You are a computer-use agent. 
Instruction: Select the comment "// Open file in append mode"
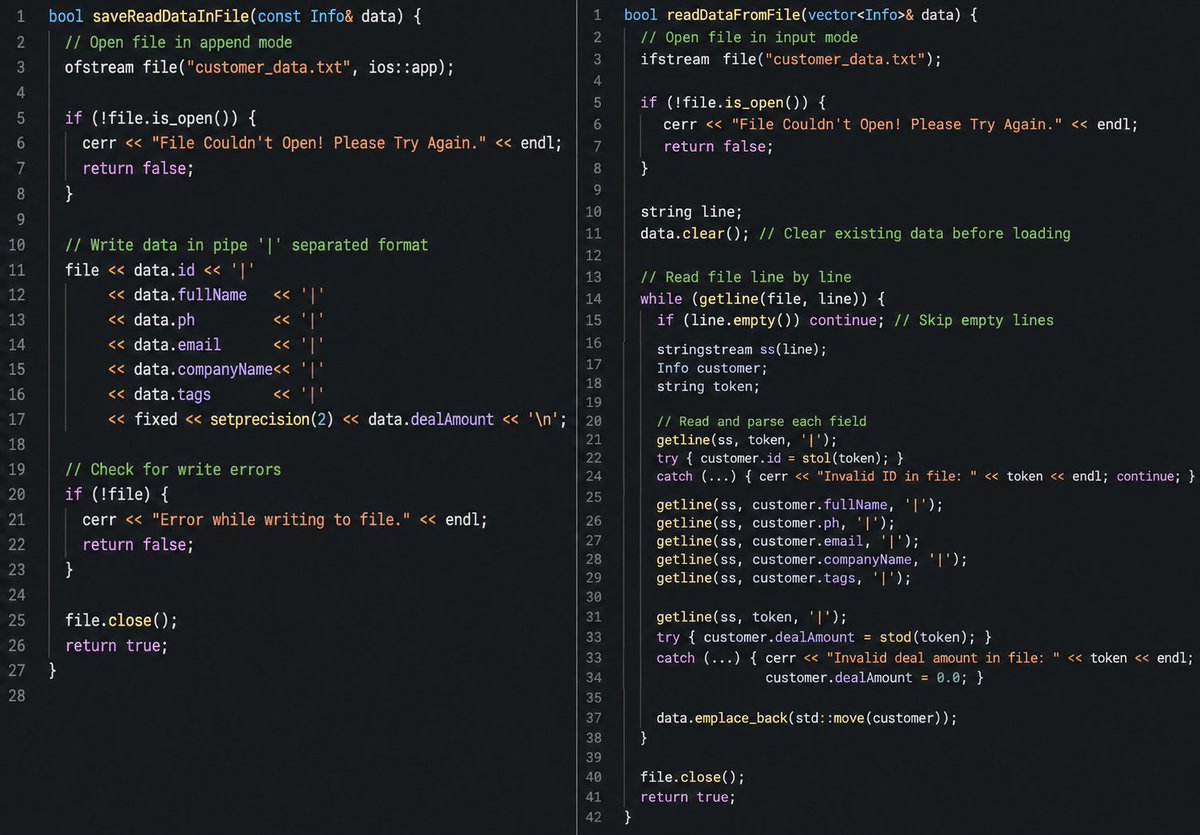(179, 43)
